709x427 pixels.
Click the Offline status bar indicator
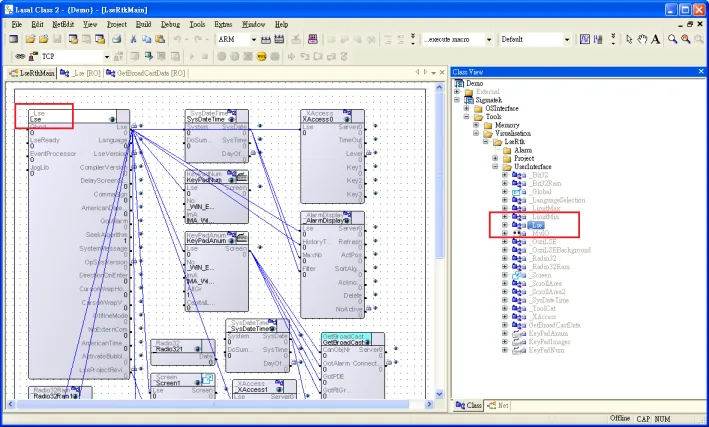tap(619, 418)
